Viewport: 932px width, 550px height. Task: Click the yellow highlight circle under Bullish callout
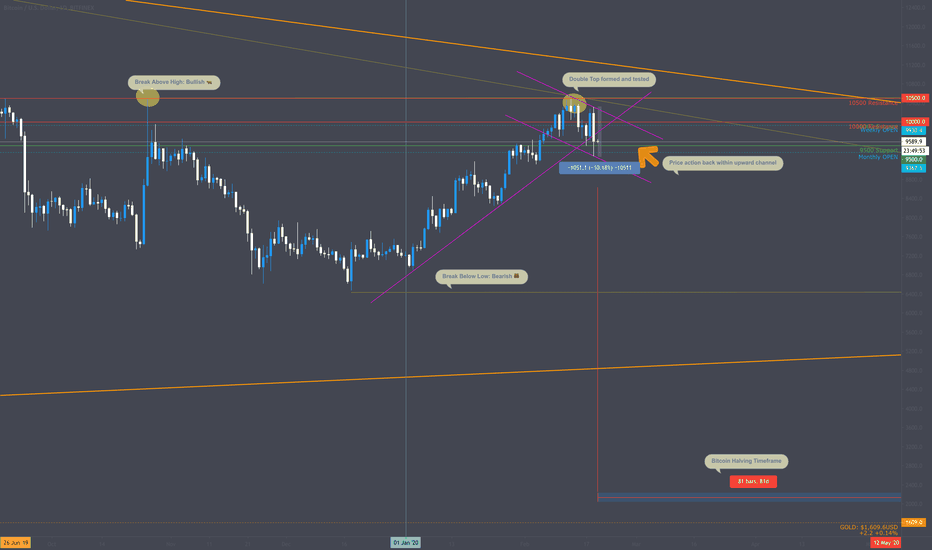coord(147,97)
